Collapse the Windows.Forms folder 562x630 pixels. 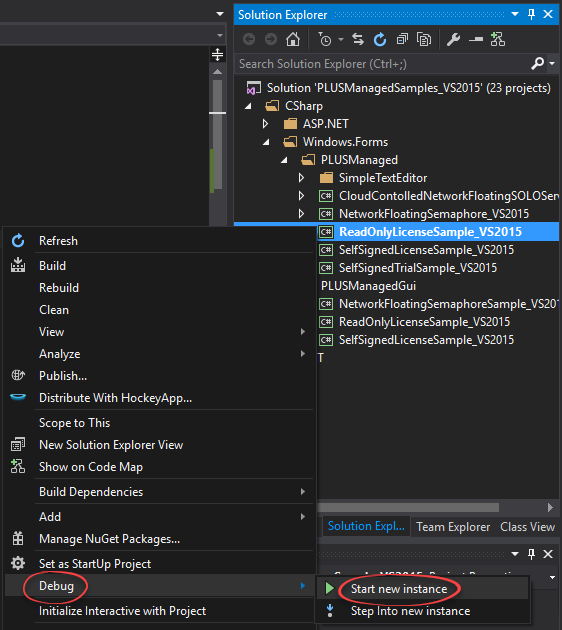[x=266, y=142]
